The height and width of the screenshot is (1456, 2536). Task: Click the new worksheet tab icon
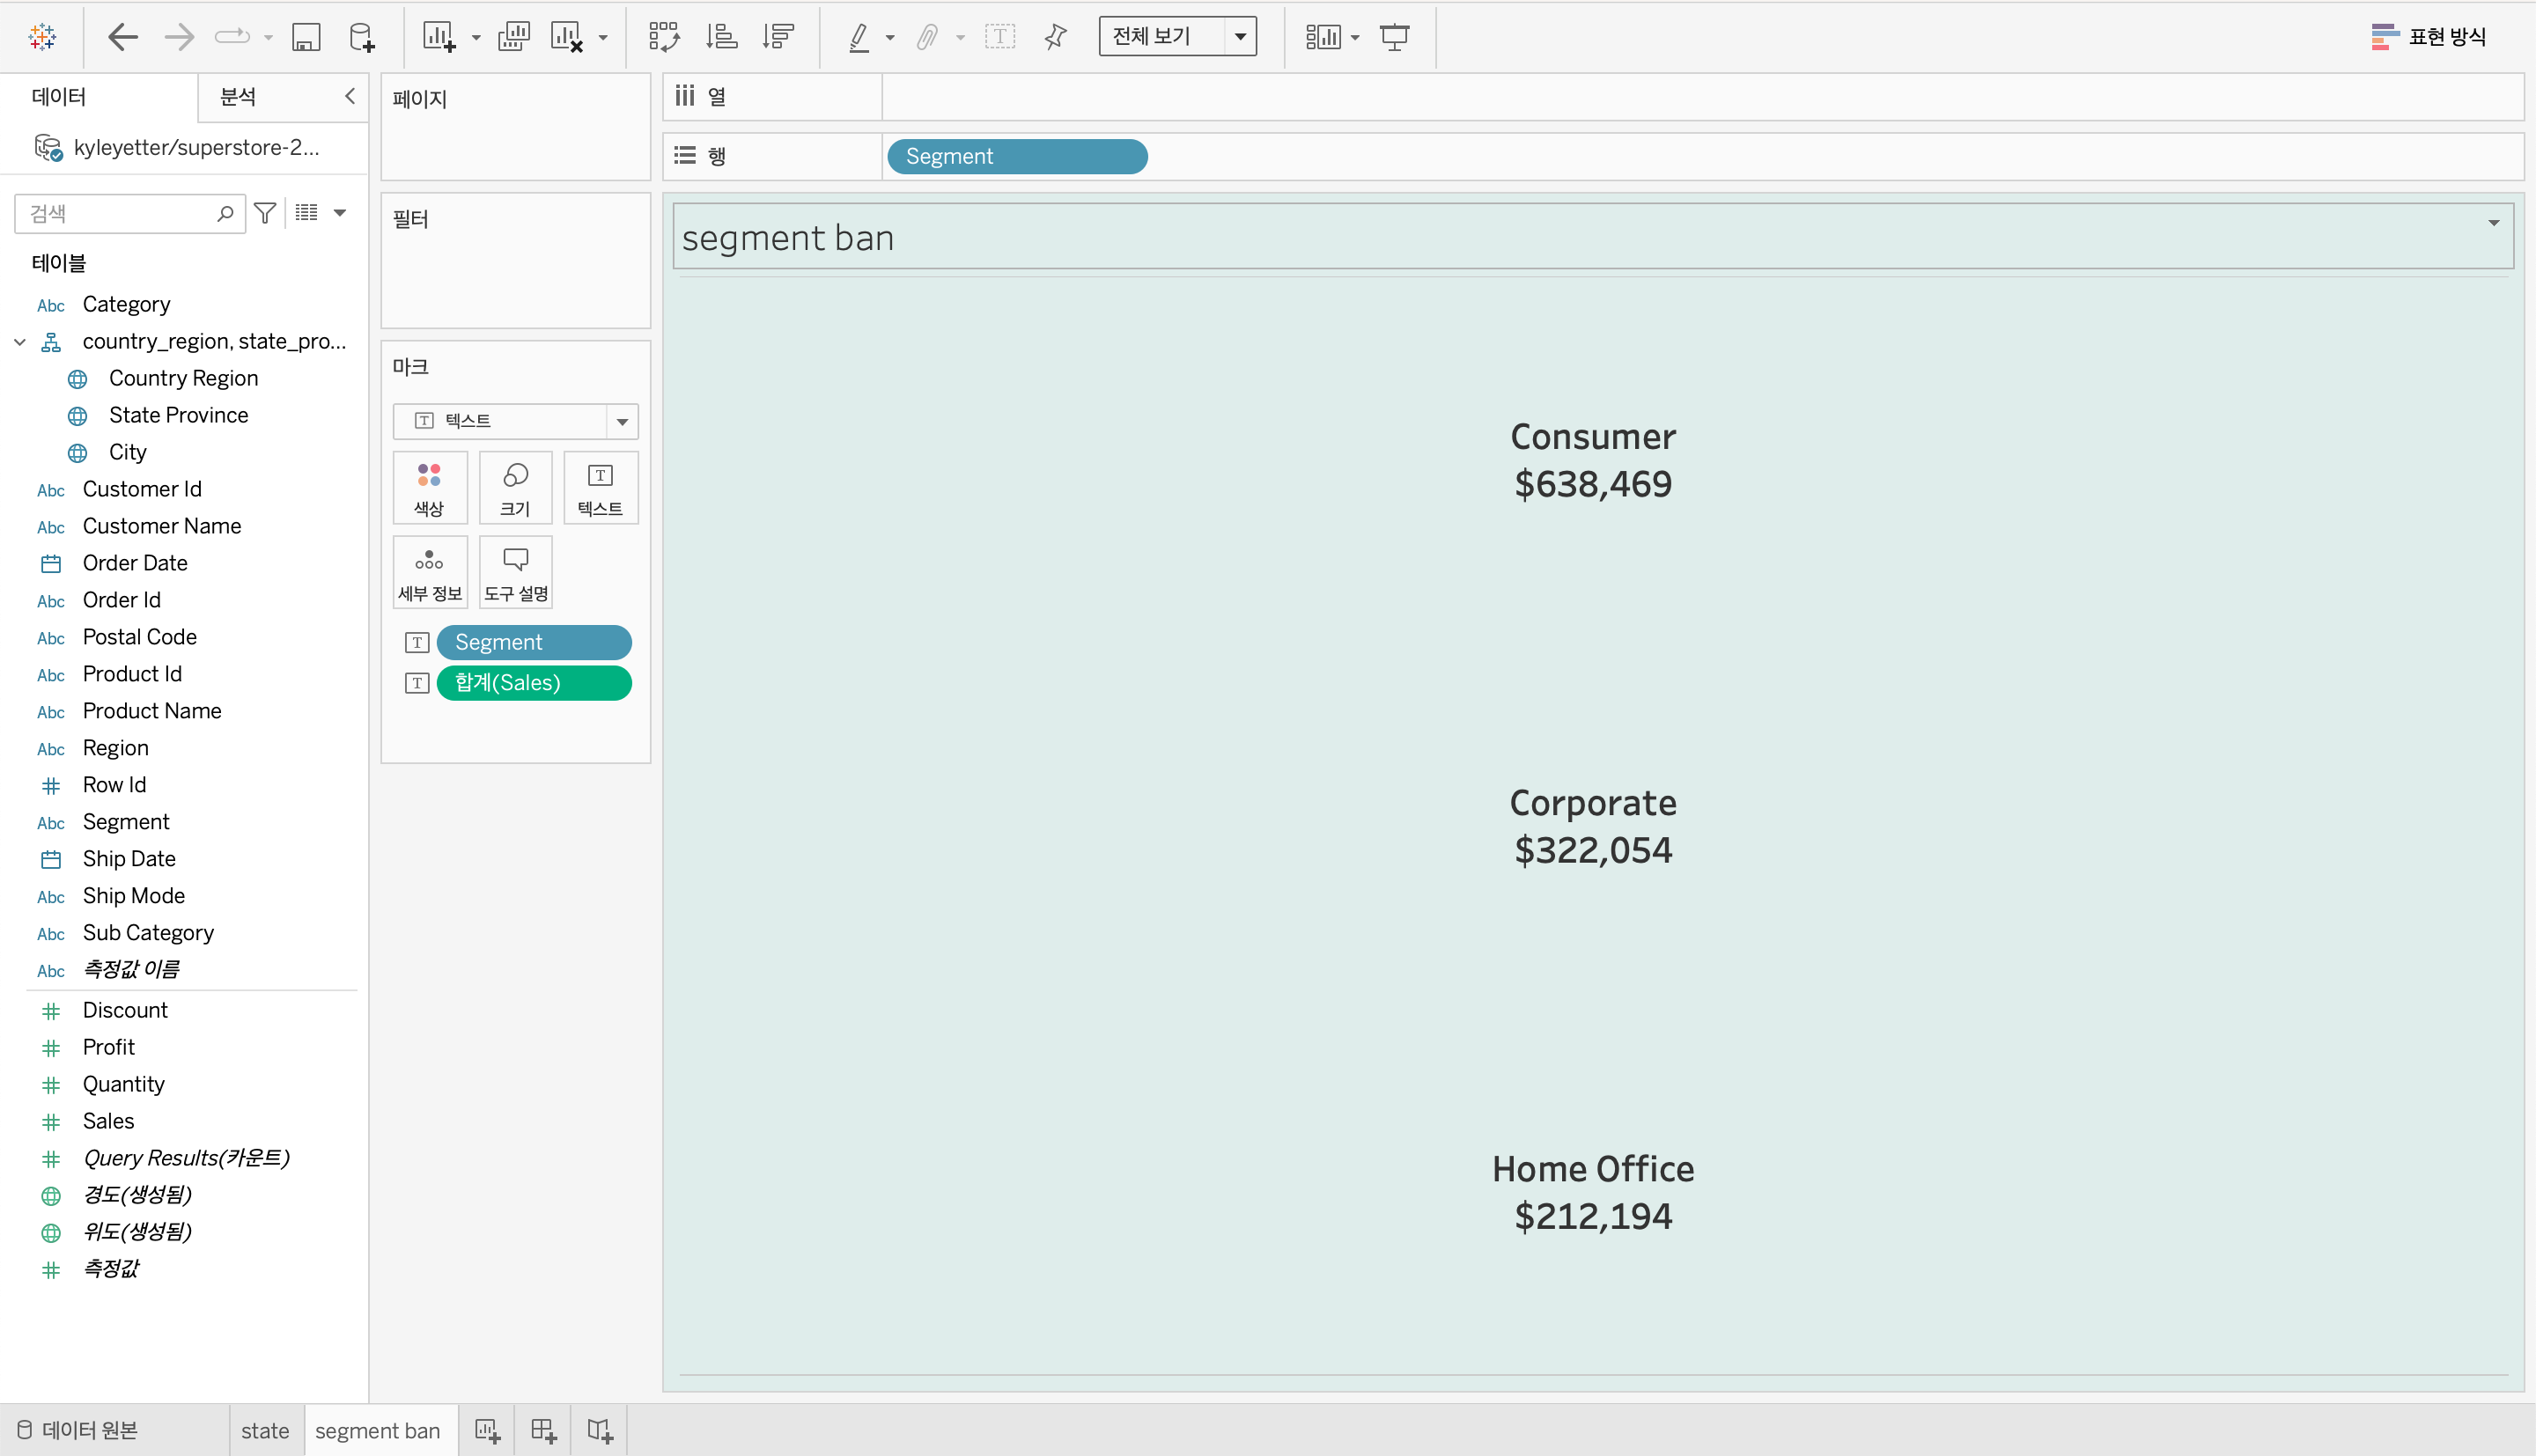[487, 1431]
